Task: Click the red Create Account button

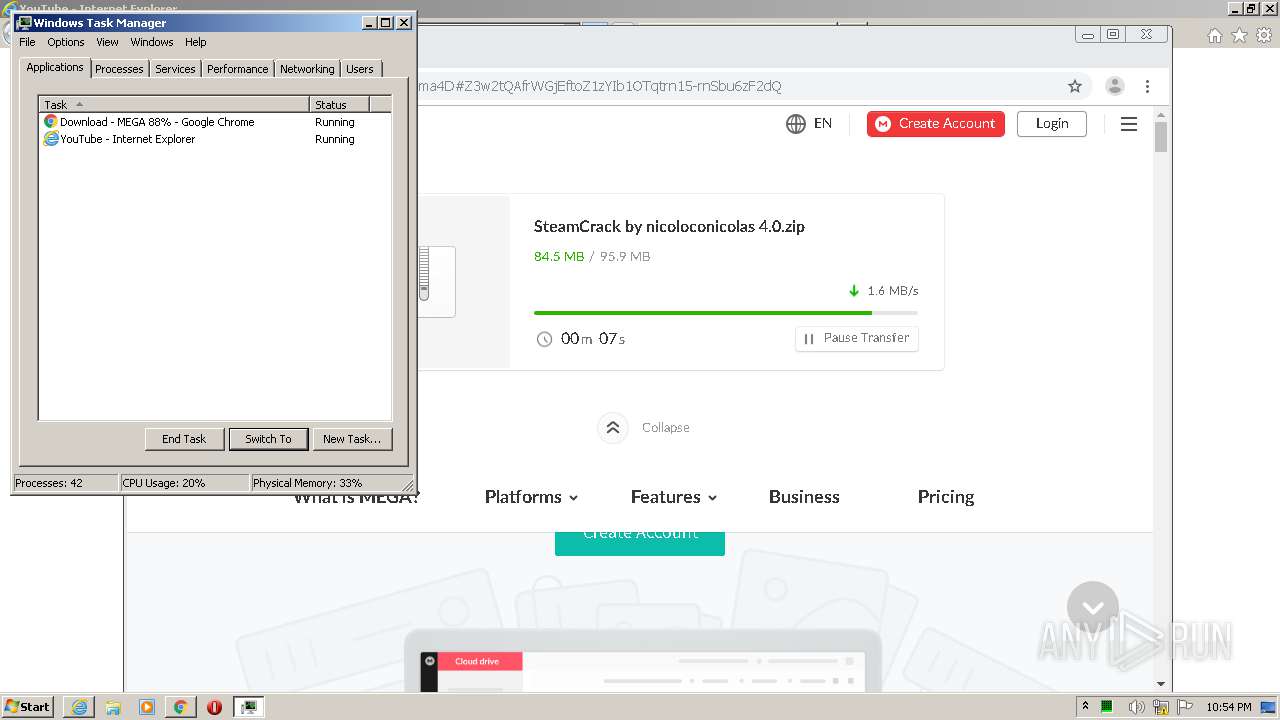Action: click(936, 124)
